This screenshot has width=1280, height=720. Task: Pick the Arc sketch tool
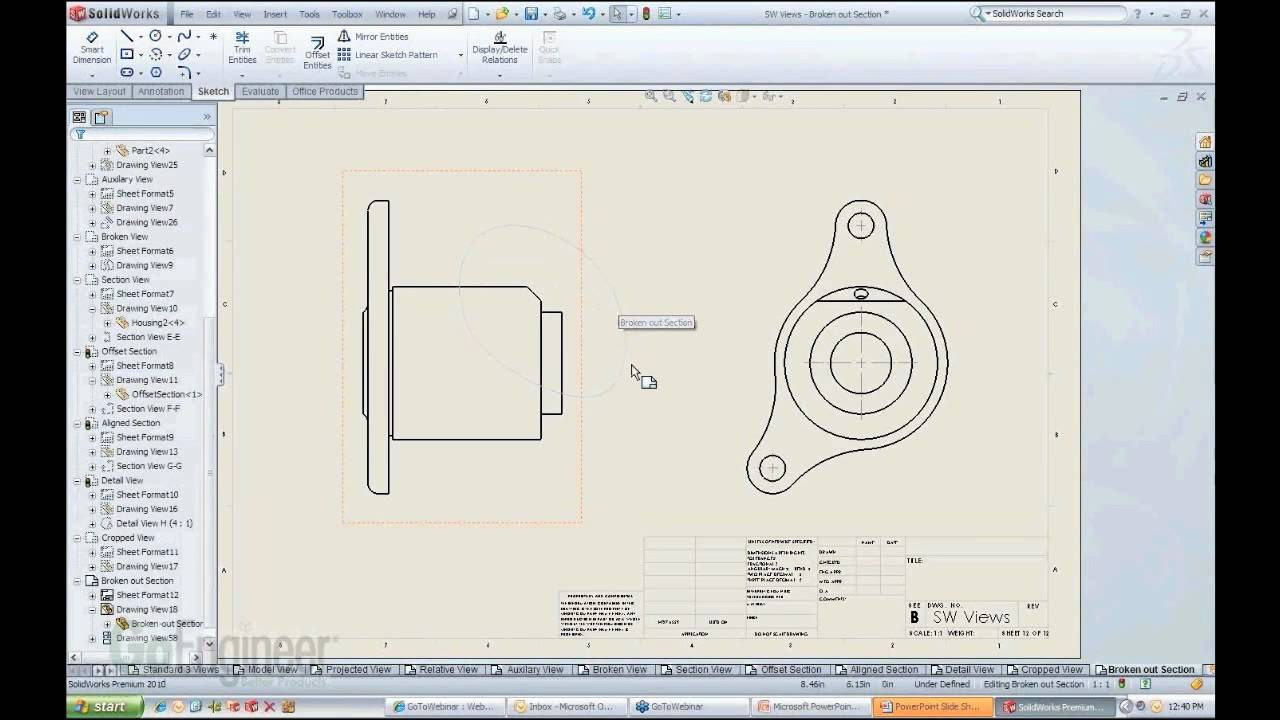pyautogui.click(x=155, y=54)
